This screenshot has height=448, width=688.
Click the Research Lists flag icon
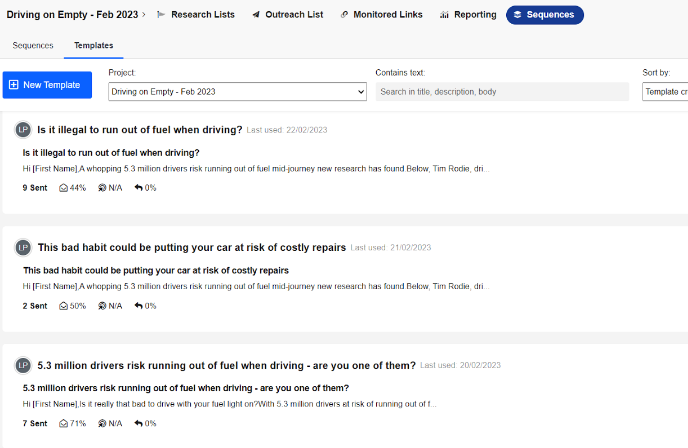161,14
